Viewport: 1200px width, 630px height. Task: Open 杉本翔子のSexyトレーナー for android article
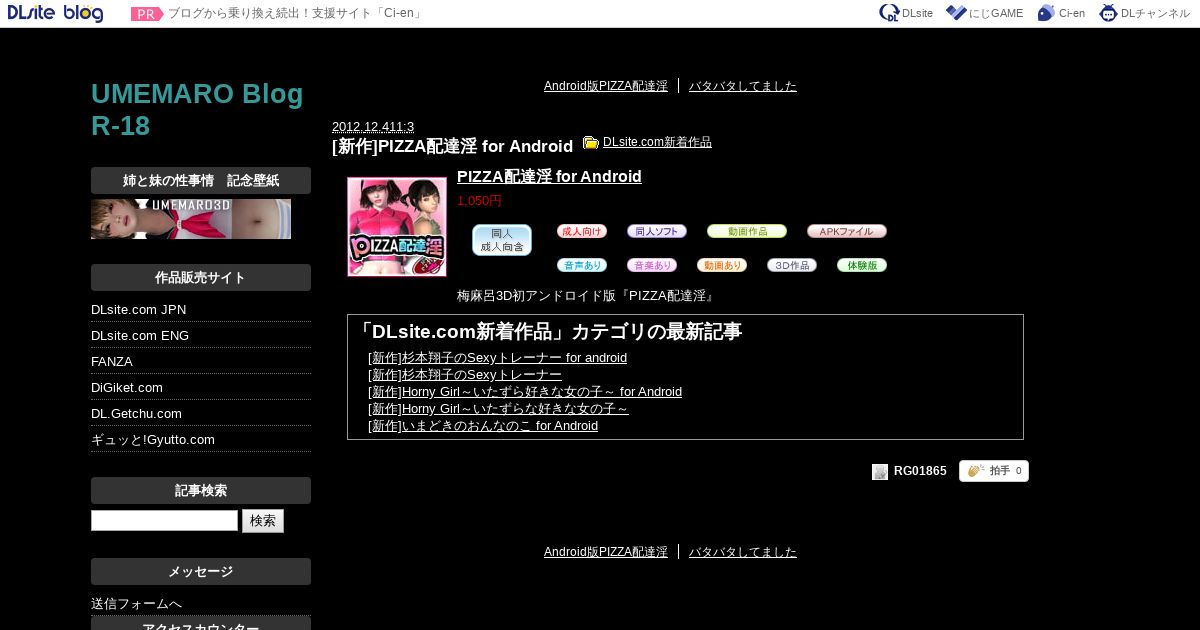pyautogui.click(x=498, y=358)
